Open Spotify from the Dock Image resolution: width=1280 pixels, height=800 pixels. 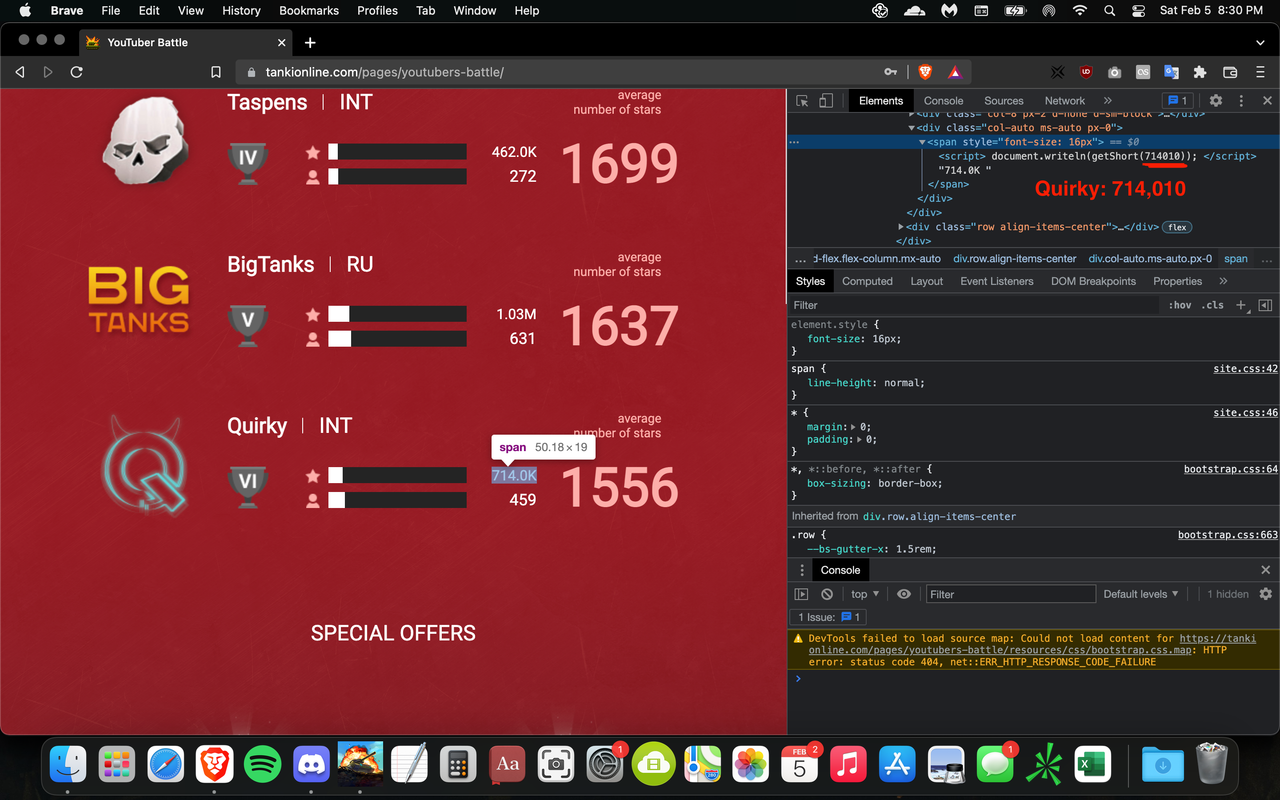pos(263,766)
